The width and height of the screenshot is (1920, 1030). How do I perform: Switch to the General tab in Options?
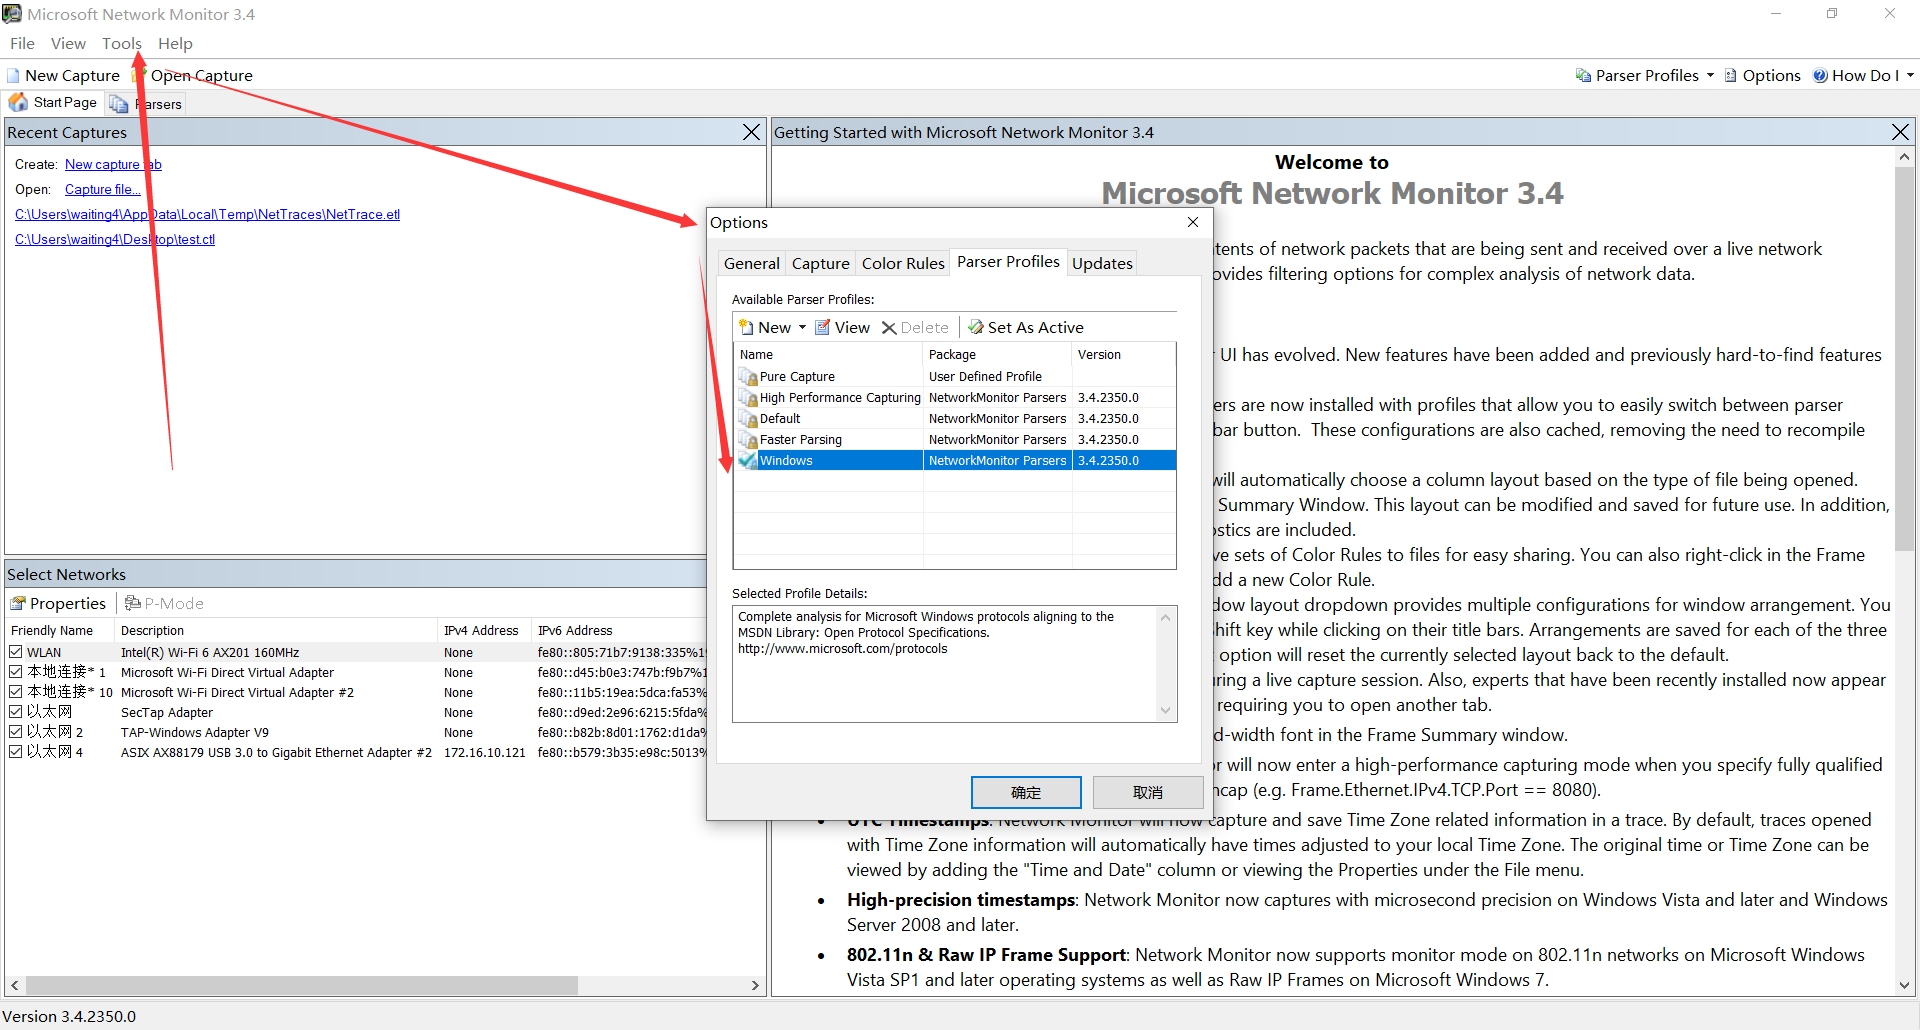click(x=751, y=263)
